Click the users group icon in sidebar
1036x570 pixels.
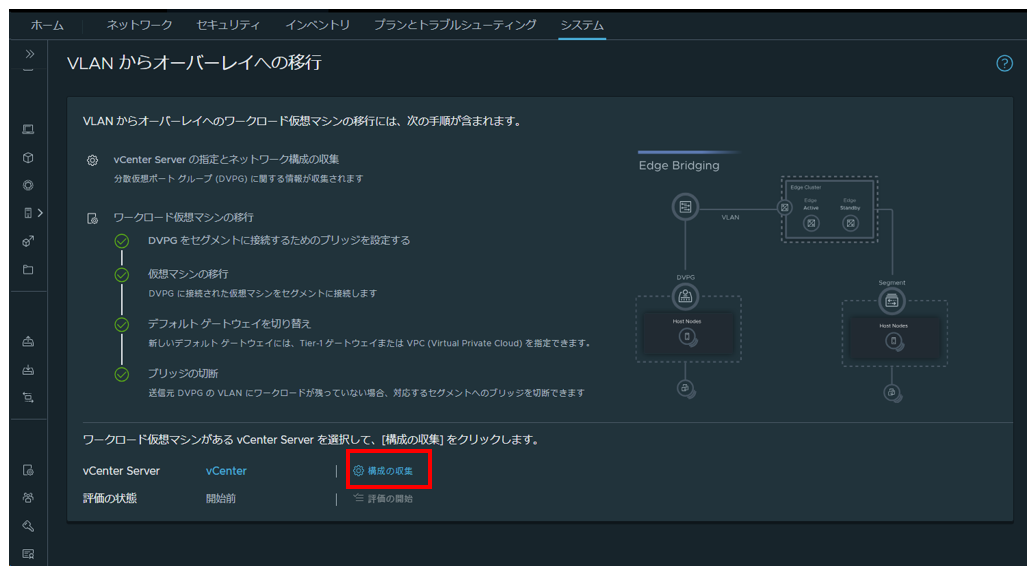28,498
